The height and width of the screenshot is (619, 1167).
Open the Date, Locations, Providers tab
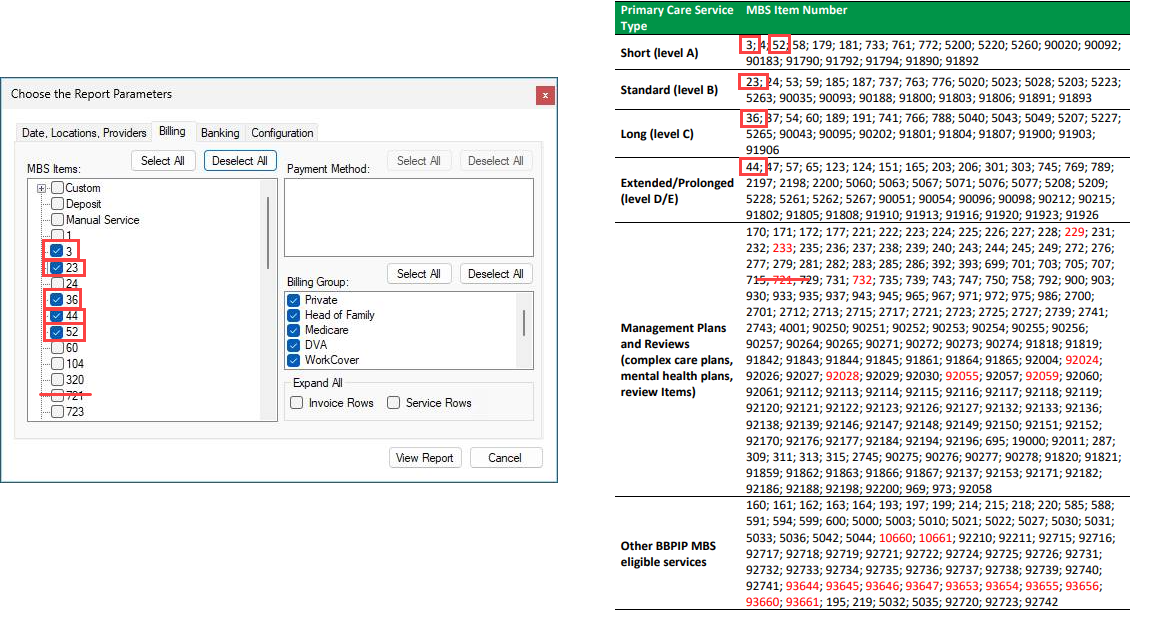(84, 133)
